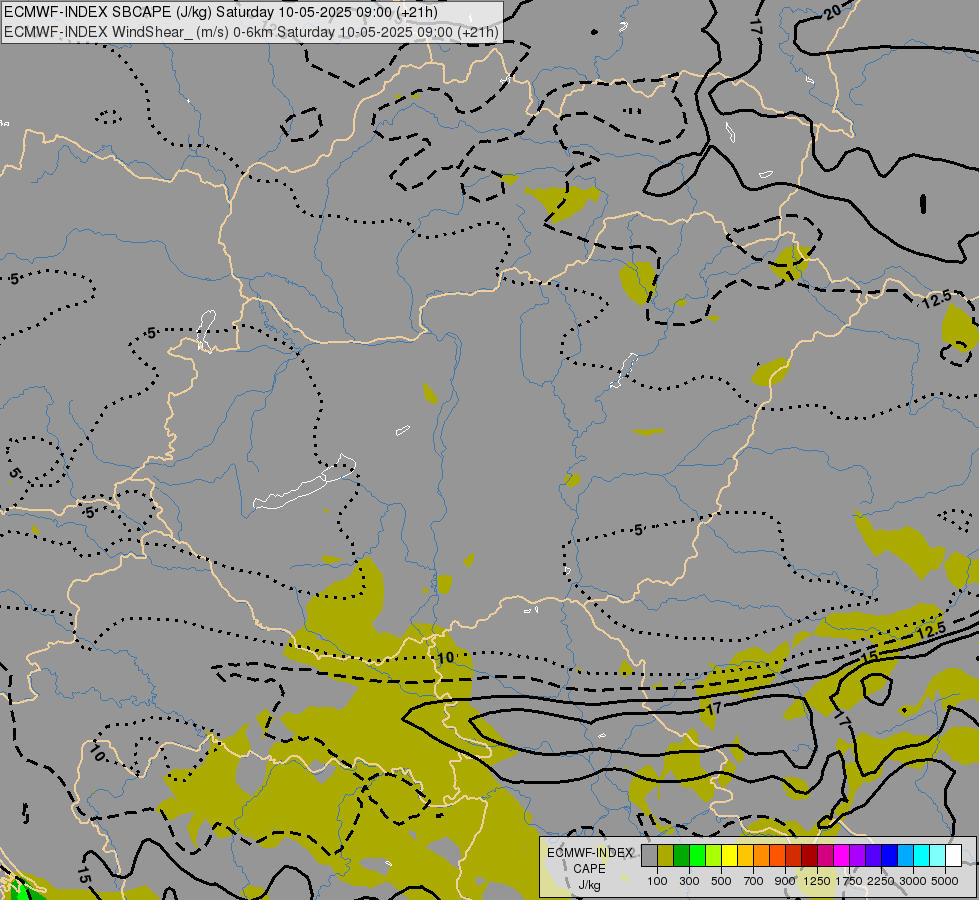The image size is (979, 900).
Task: Select the orange-red legend swatch
Action: [x=777, y=855]
